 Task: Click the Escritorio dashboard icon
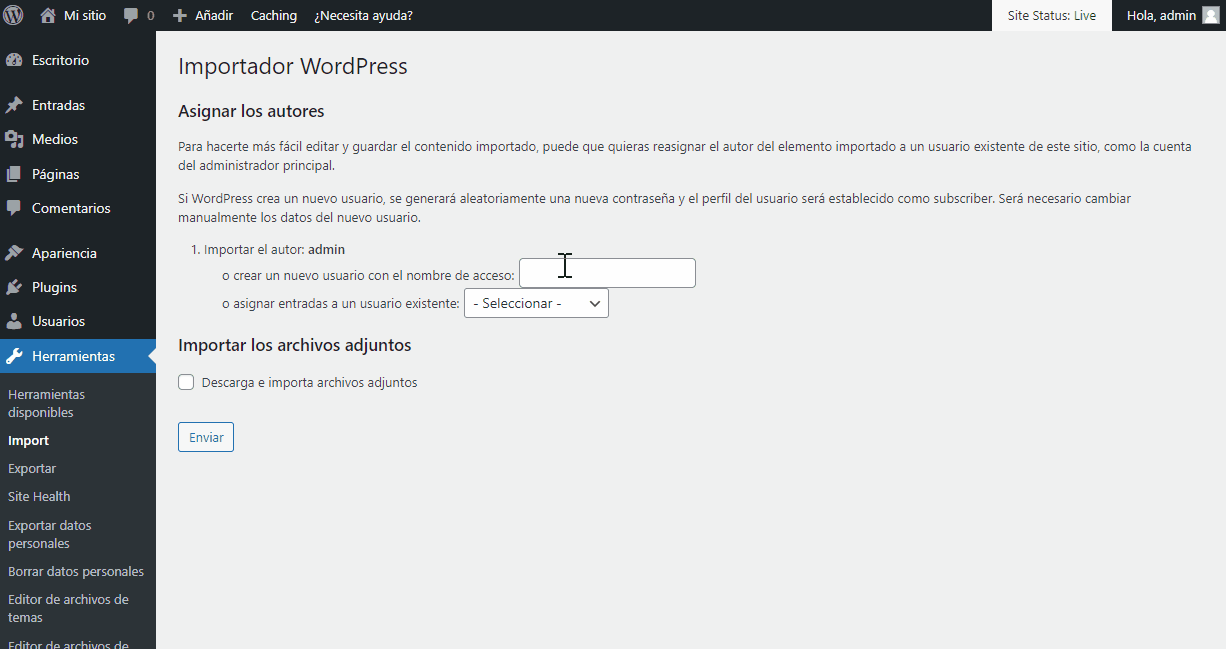(14, 60)
